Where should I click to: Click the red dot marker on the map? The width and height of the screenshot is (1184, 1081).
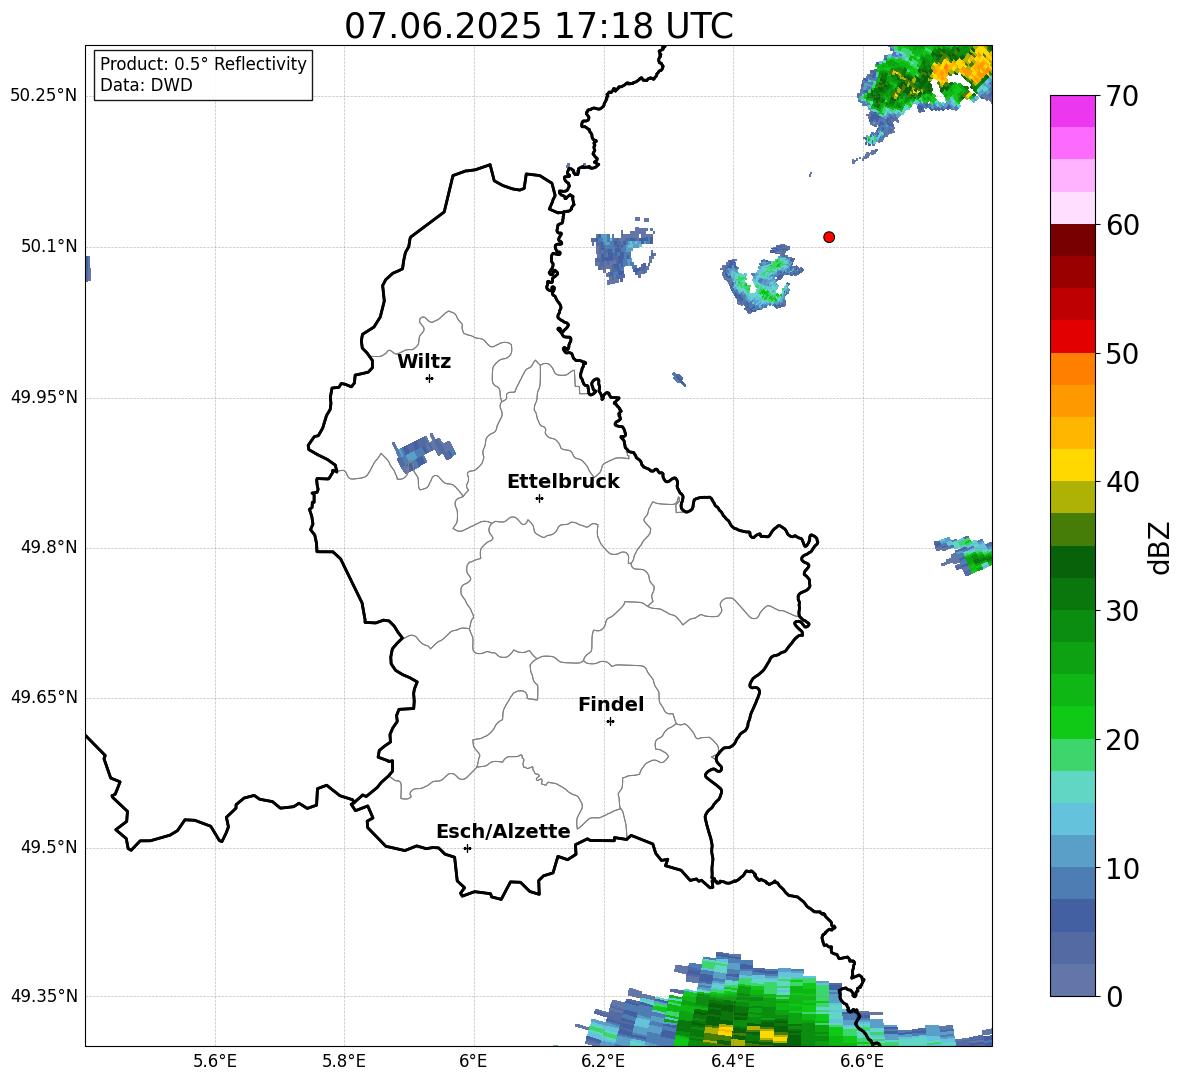(x=828, y=237)
